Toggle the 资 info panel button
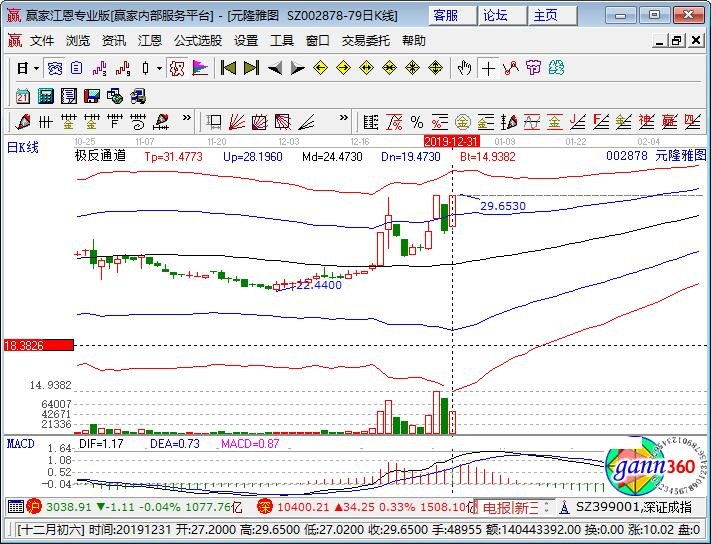The width and height of the screenshot is (711, 544). 55,68
